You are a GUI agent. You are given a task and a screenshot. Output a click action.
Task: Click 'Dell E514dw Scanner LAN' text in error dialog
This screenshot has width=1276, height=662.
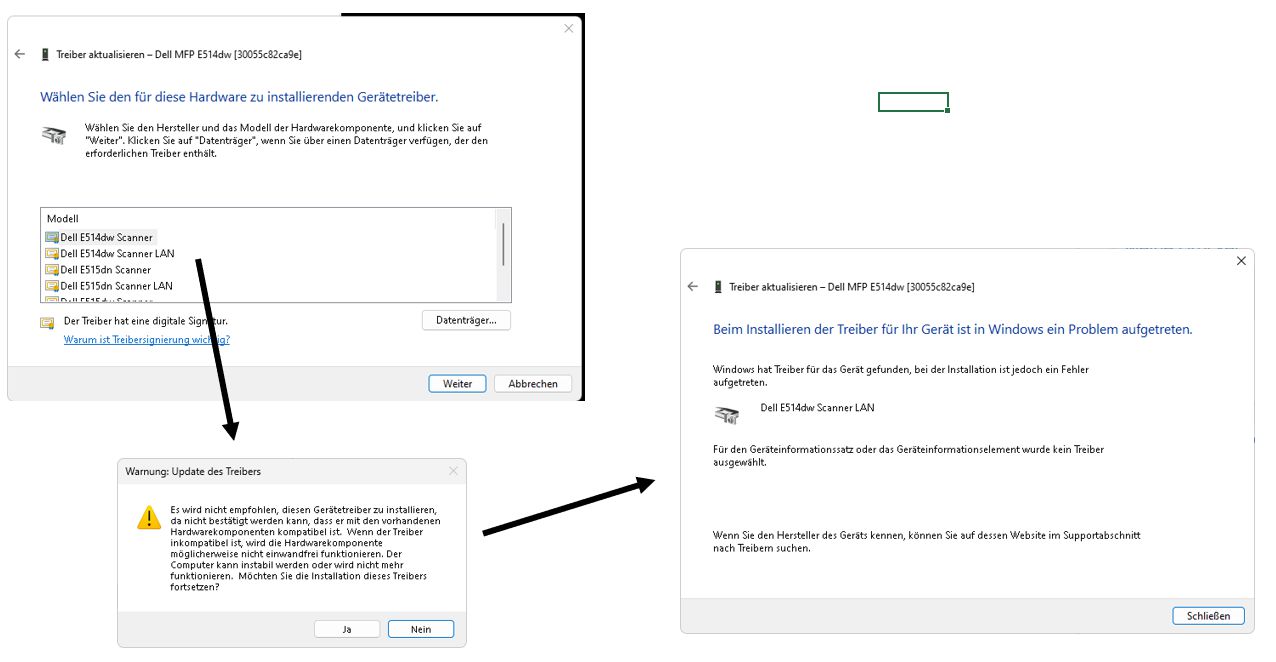pos(818,408)
